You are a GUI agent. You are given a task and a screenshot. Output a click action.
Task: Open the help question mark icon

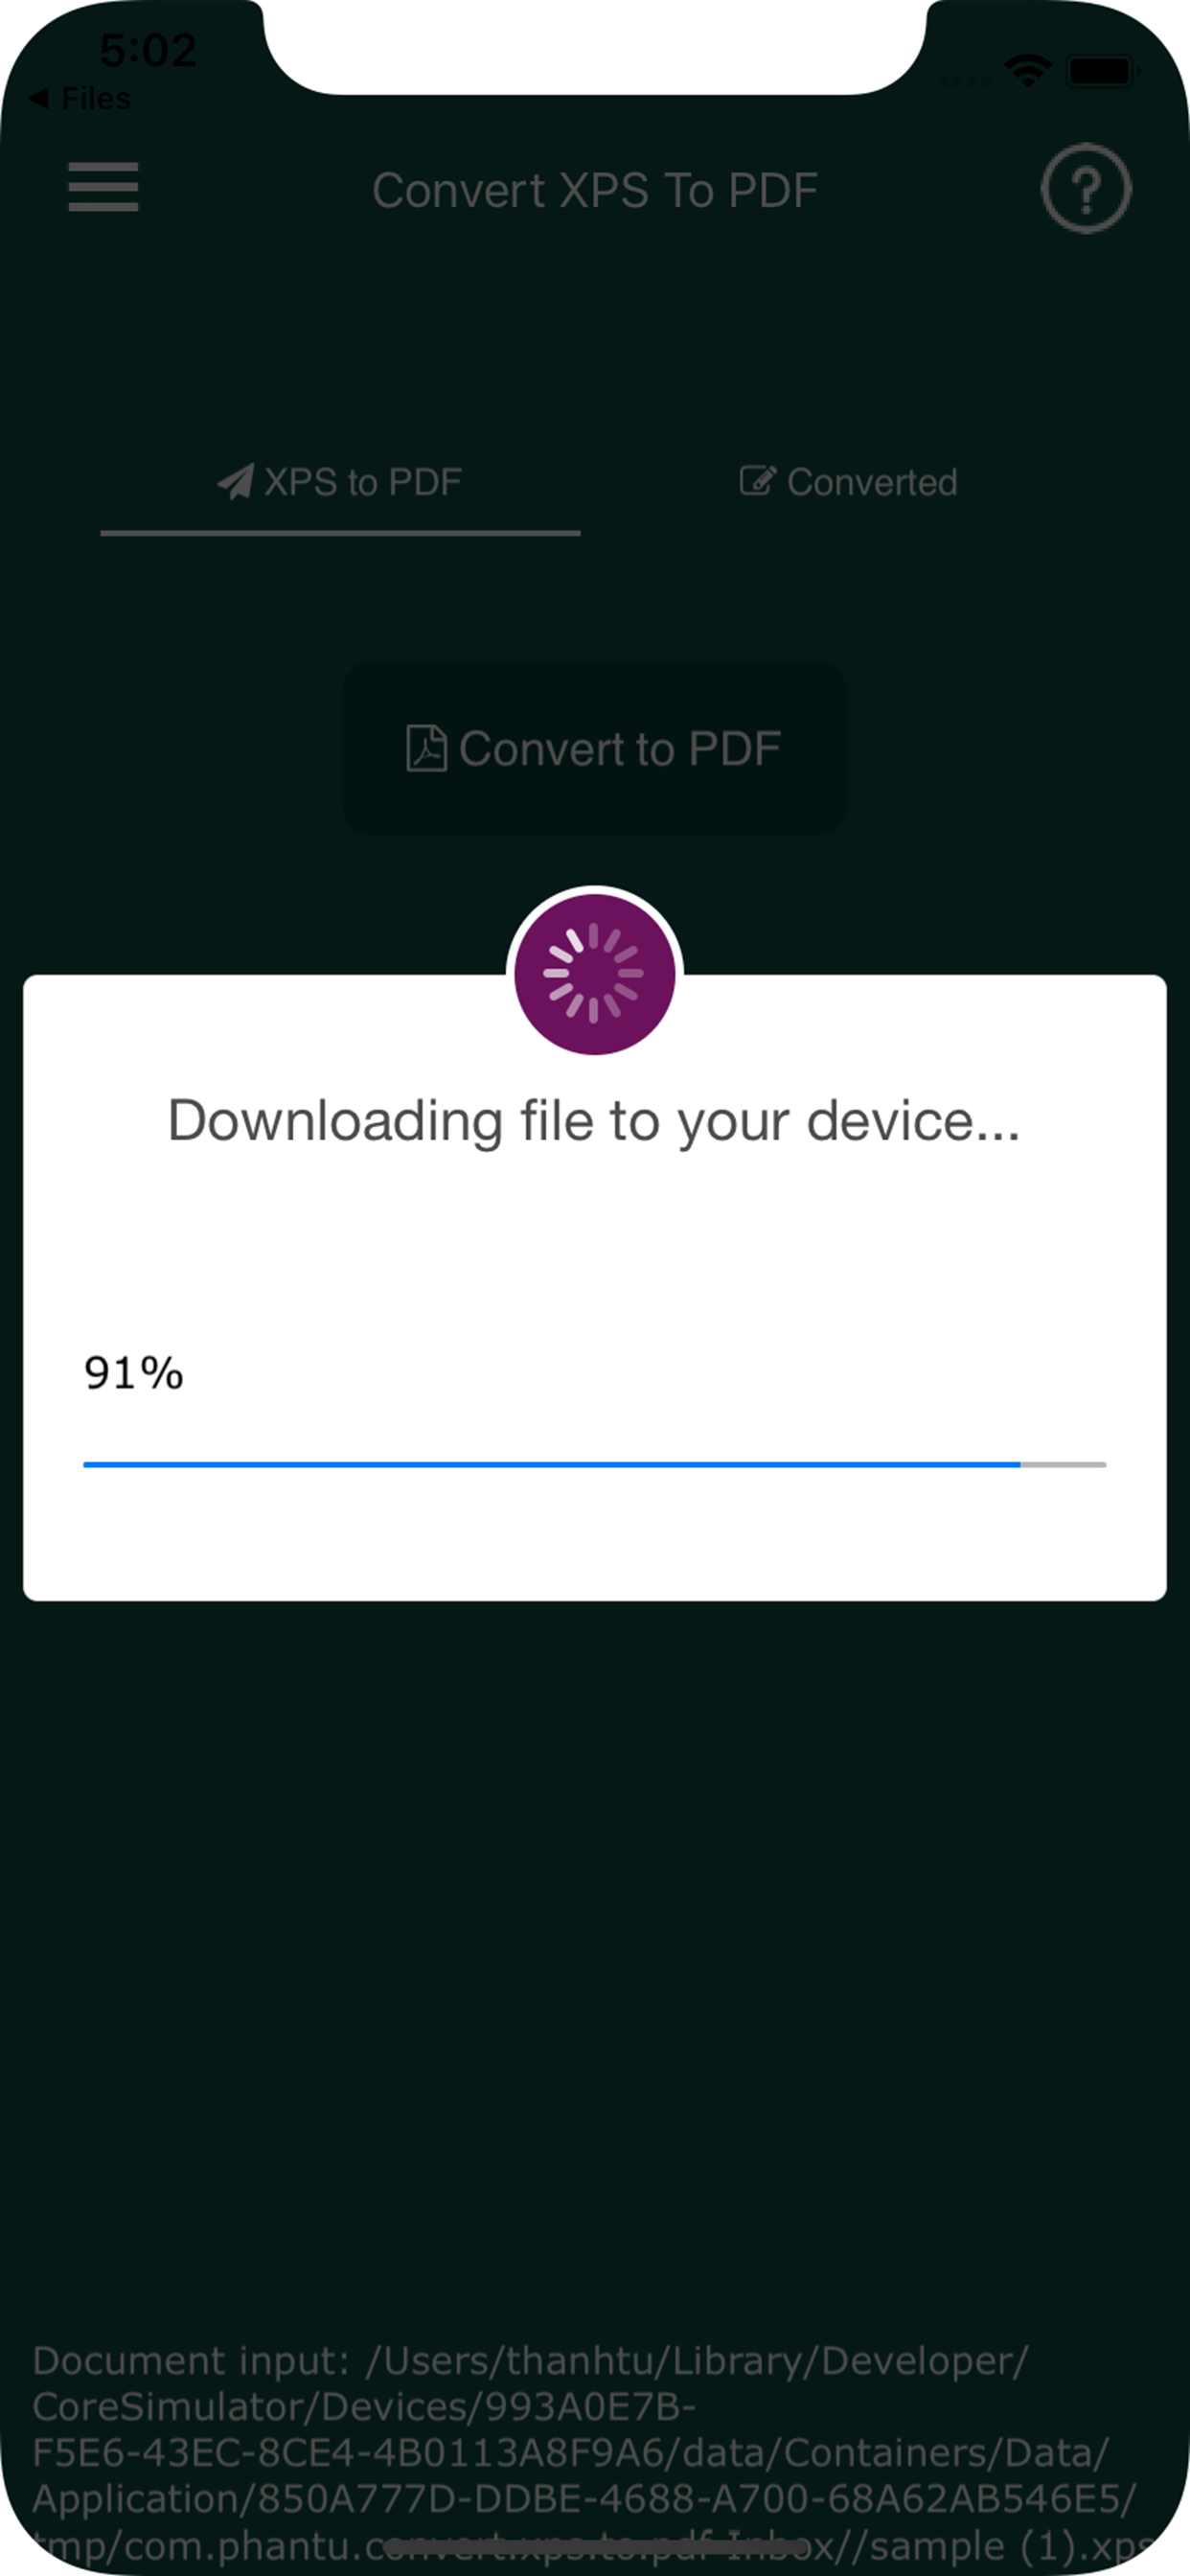click(x=1086, y=188)
